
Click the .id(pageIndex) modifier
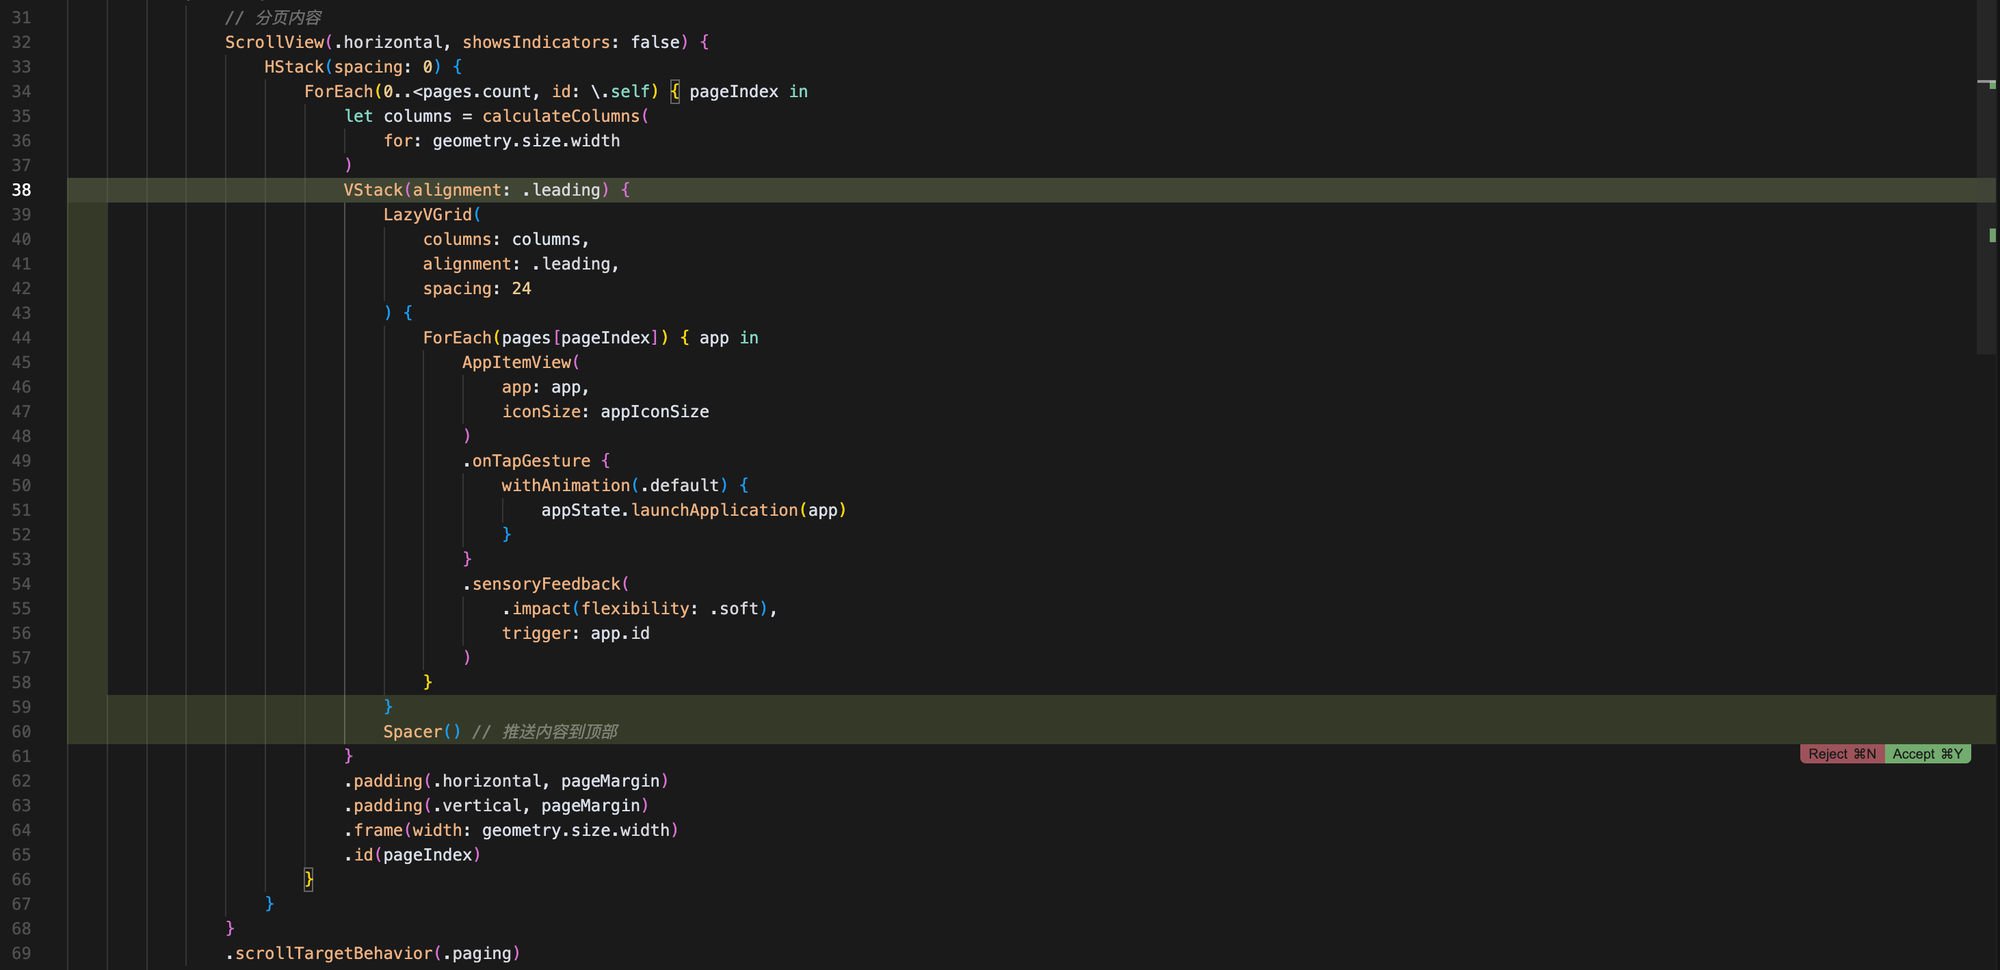tap(412, 855)
